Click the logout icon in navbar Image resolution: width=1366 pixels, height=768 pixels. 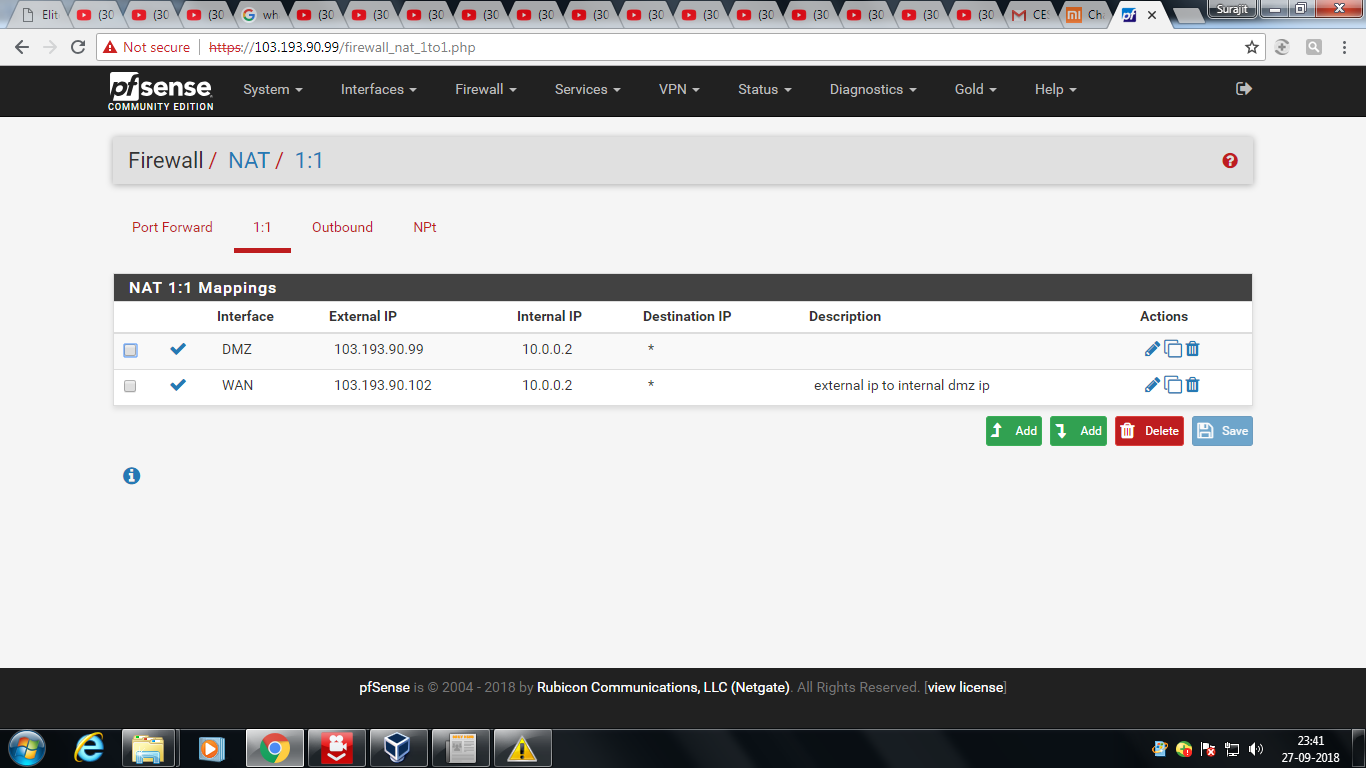(x=1244, y=89)
